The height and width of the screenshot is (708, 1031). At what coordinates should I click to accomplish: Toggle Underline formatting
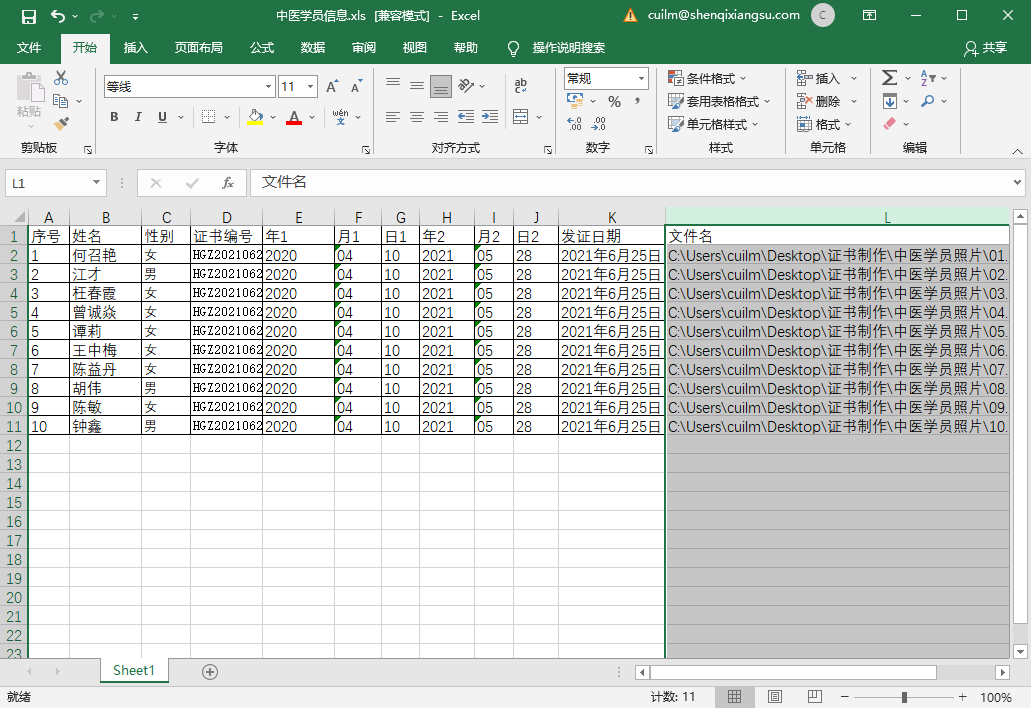click(162, 117)
